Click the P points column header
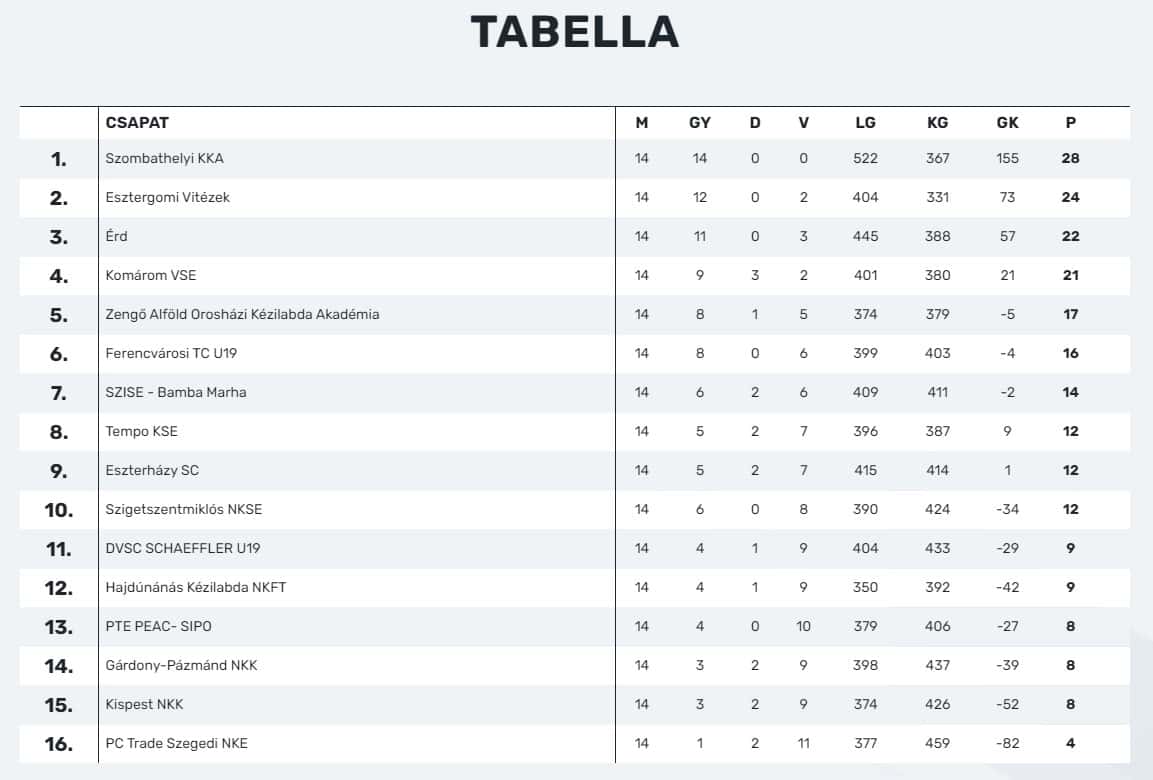This screenshot has height=780, width=1153. 1071,123
